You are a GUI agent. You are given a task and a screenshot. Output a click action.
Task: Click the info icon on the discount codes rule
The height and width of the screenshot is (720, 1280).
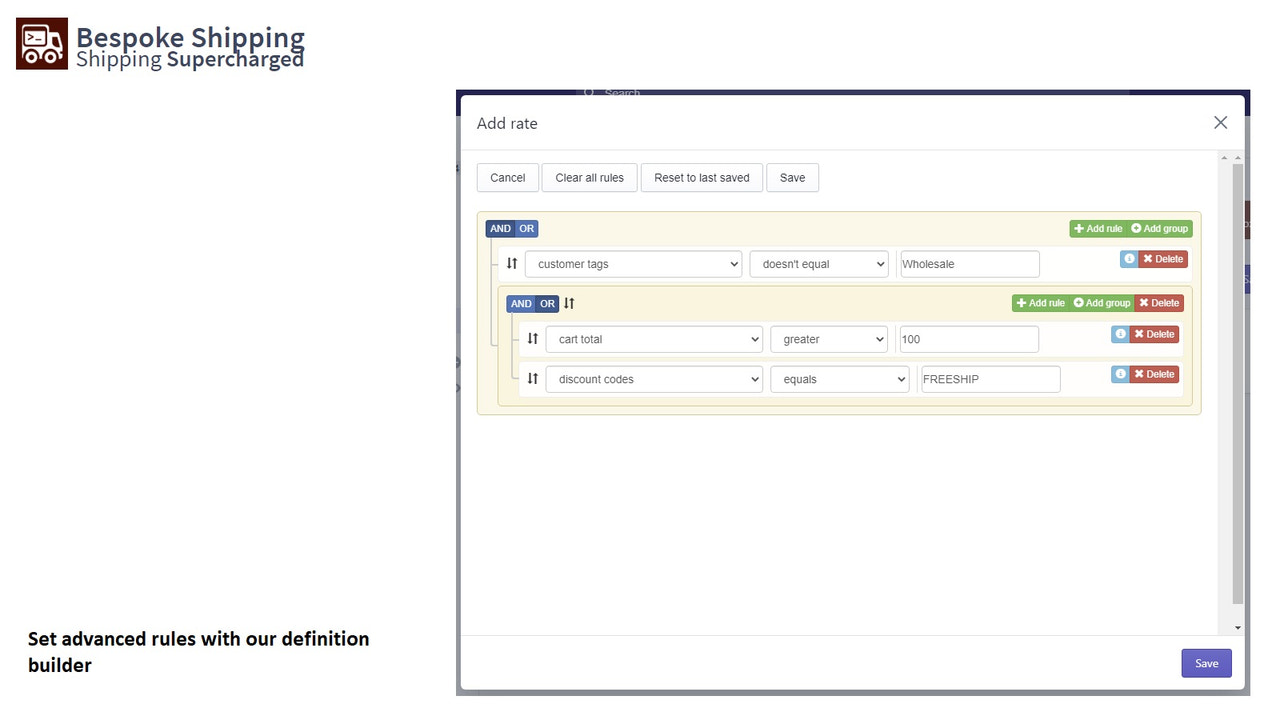[x=1120, y=374]
